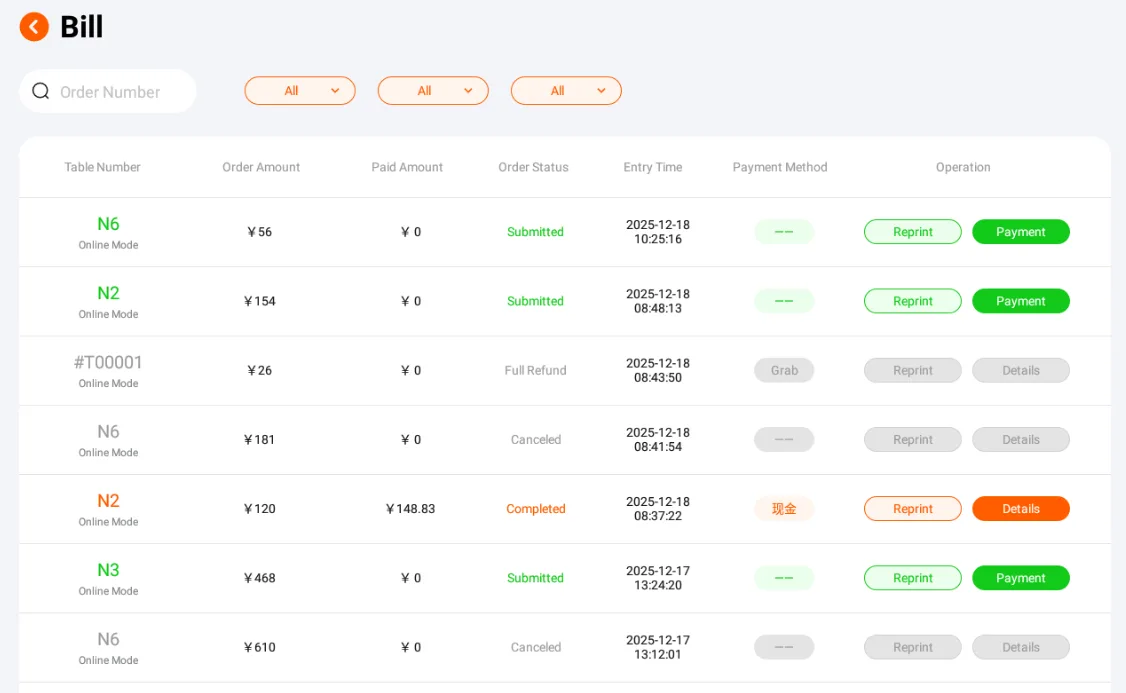
Task: Go back using the orange arrow icon
Action: 34,27
